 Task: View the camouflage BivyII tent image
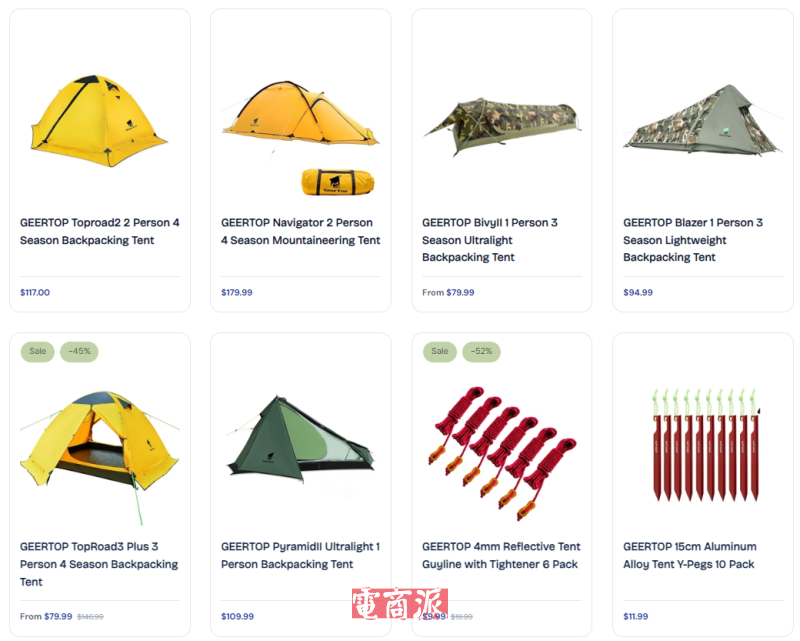[x=503, y=126]
